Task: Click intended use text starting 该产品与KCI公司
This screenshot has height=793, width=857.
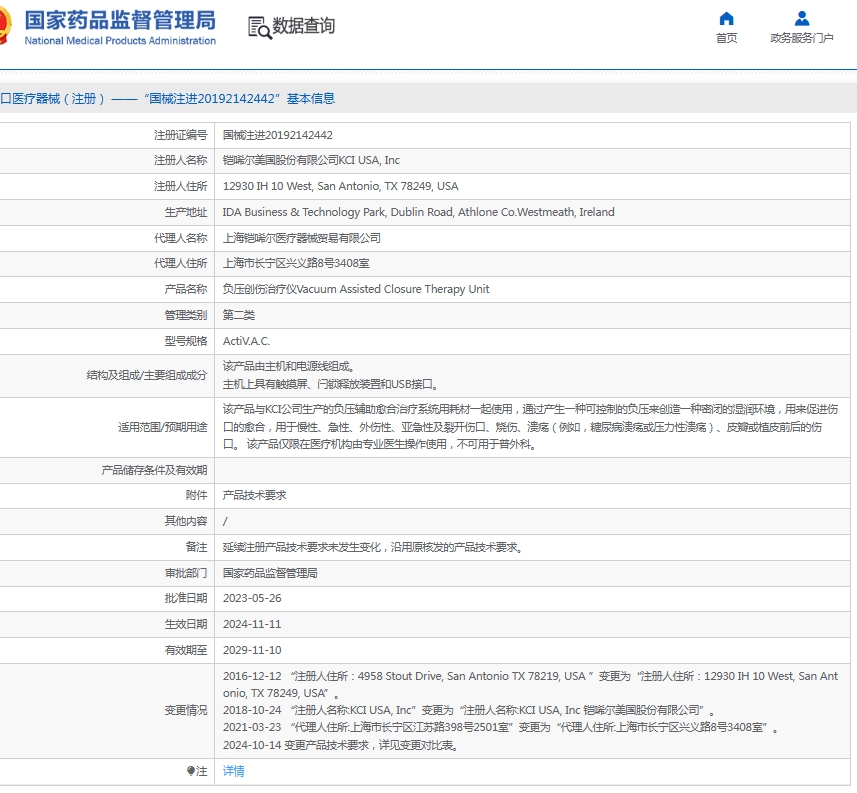Action: pyautogui.click(x=530, y=427)
